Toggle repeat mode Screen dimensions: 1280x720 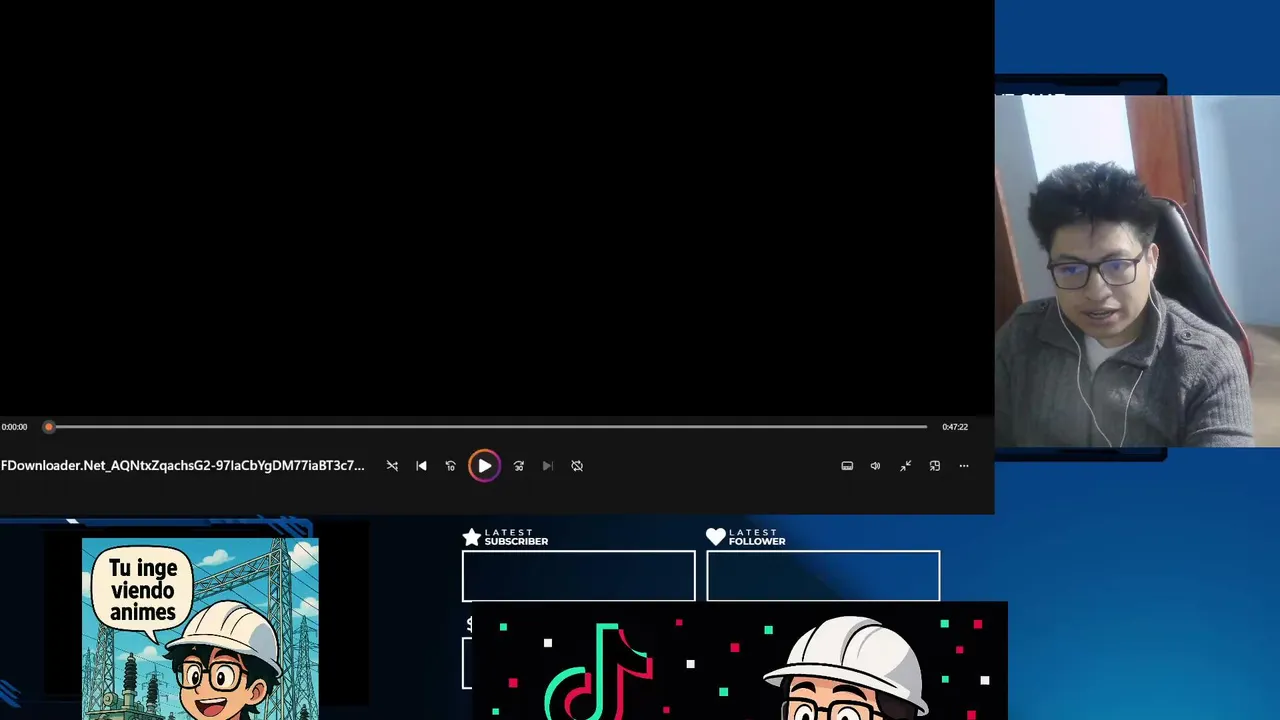pos(577,466)
